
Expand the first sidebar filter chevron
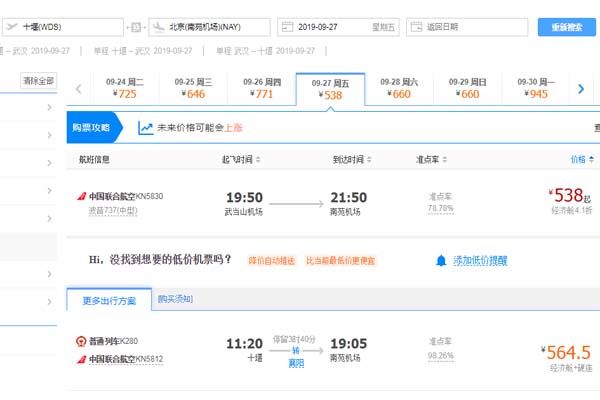(x=49, y=108)
